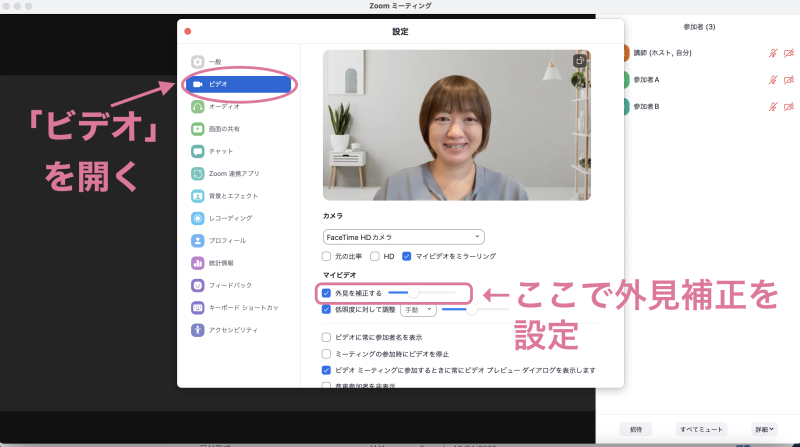Toggle 低照度に対して調整 checkbox
The image size is (800, 447).
[327, 309]
